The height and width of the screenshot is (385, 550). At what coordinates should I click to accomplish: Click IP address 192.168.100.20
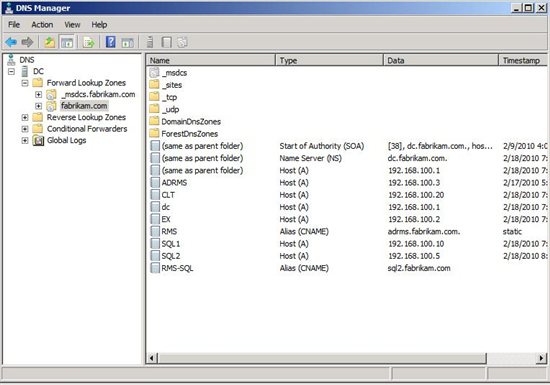click(416, 195)
